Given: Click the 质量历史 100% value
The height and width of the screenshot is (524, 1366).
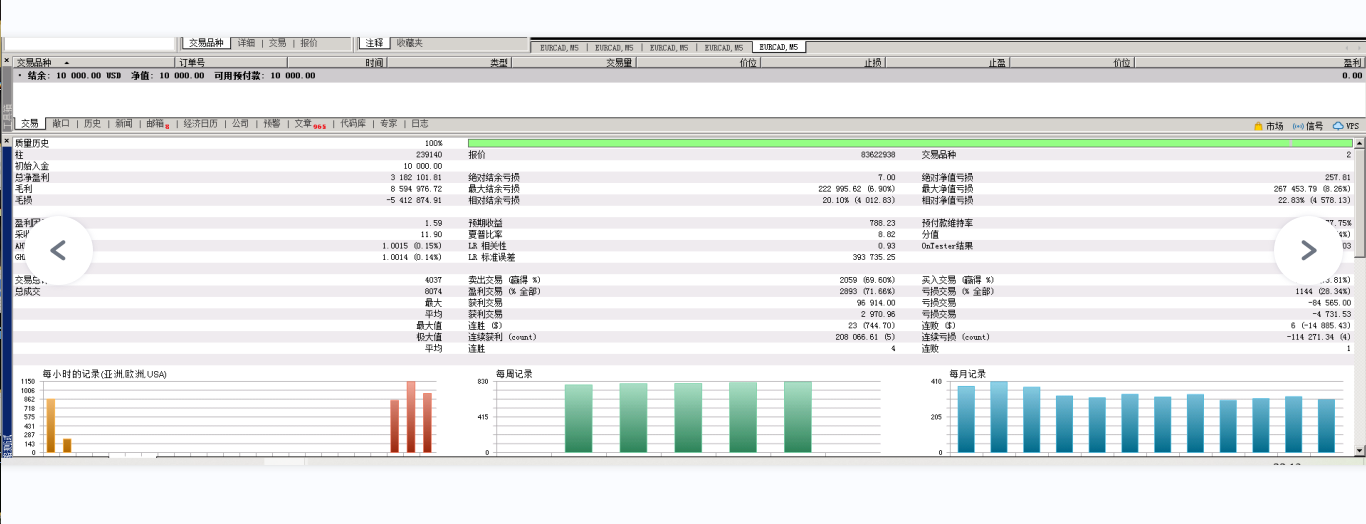Looking at the screenshot, I should 433,144.
